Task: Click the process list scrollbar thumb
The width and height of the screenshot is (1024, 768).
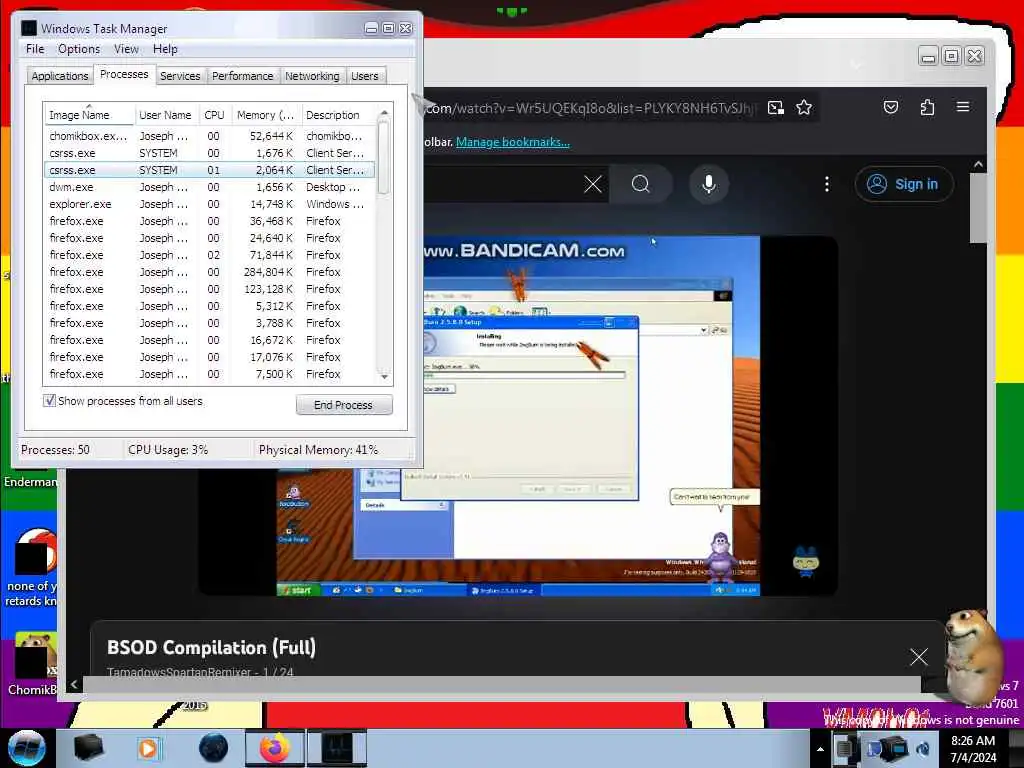Action: click(x=384, y=157)
